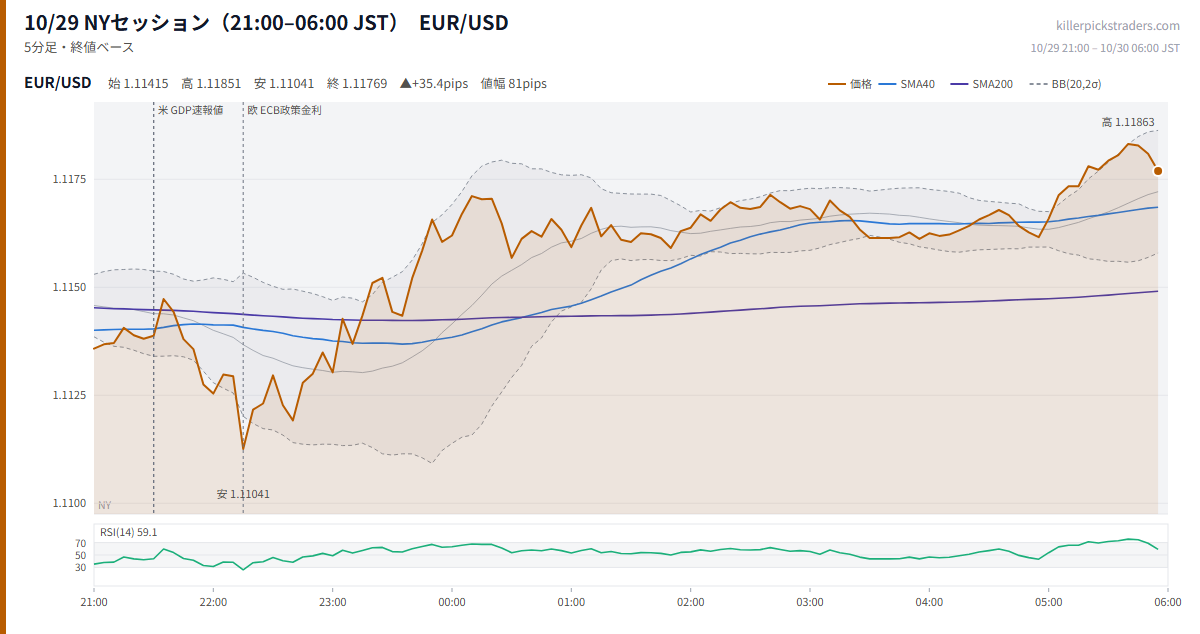Click the 00:00 label on the time axis

[452, 603]
